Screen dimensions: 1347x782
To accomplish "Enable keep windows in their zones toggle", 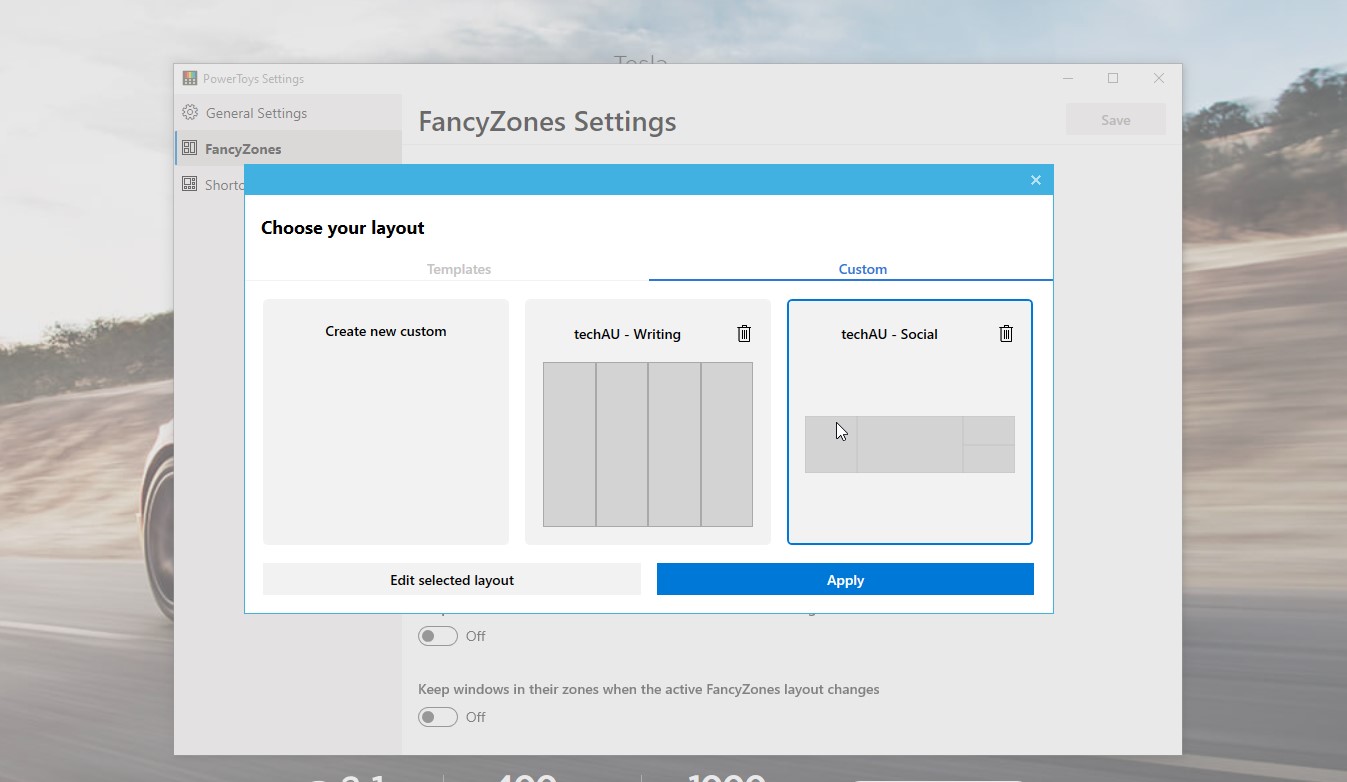I will 437,716.
